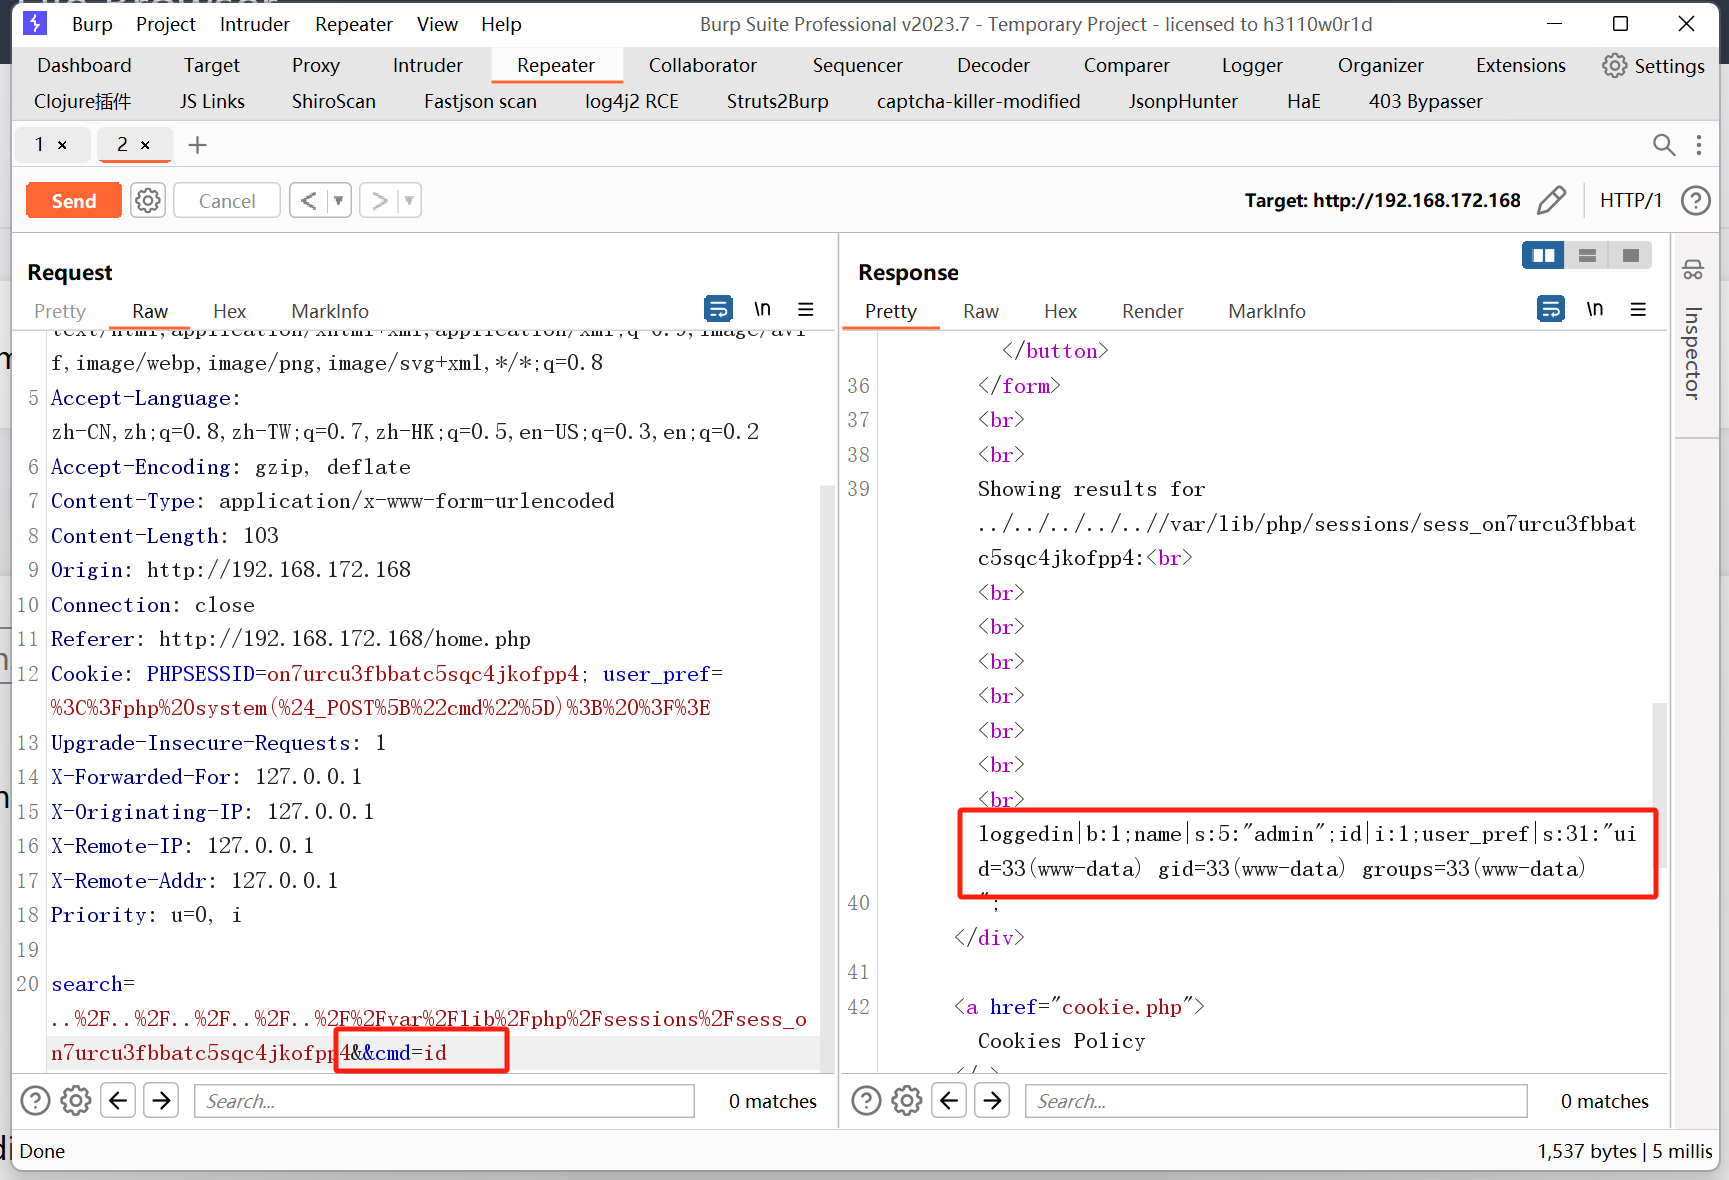The width and height of the screenshot is (1729, 1180).
Task: Go back to previous request in history
Action: pos(309,201)
